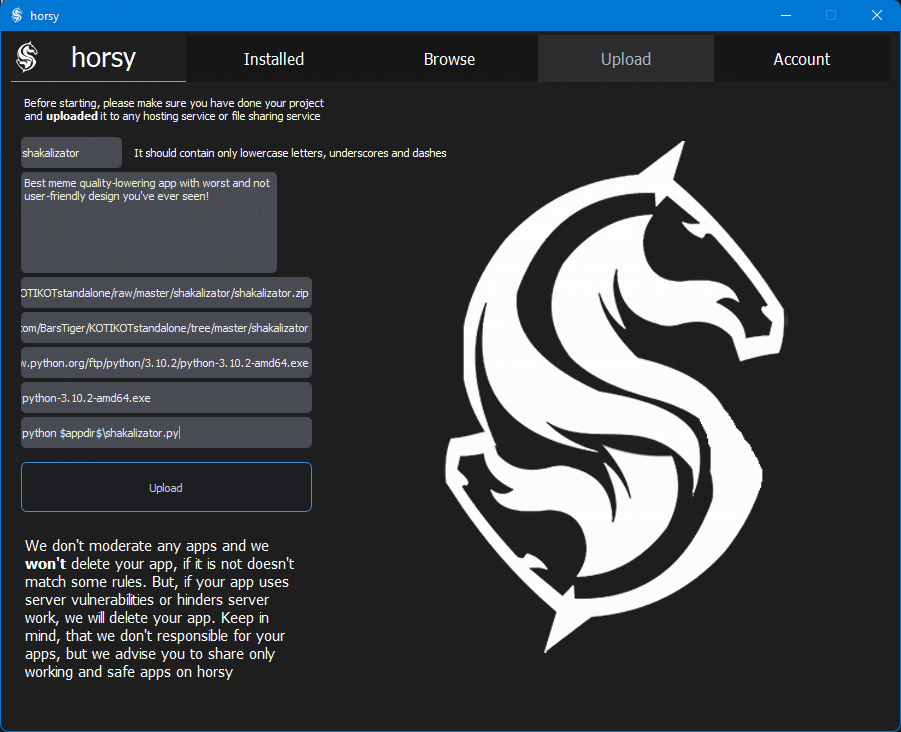Click the run command field with $appdir$

point(166,433)
